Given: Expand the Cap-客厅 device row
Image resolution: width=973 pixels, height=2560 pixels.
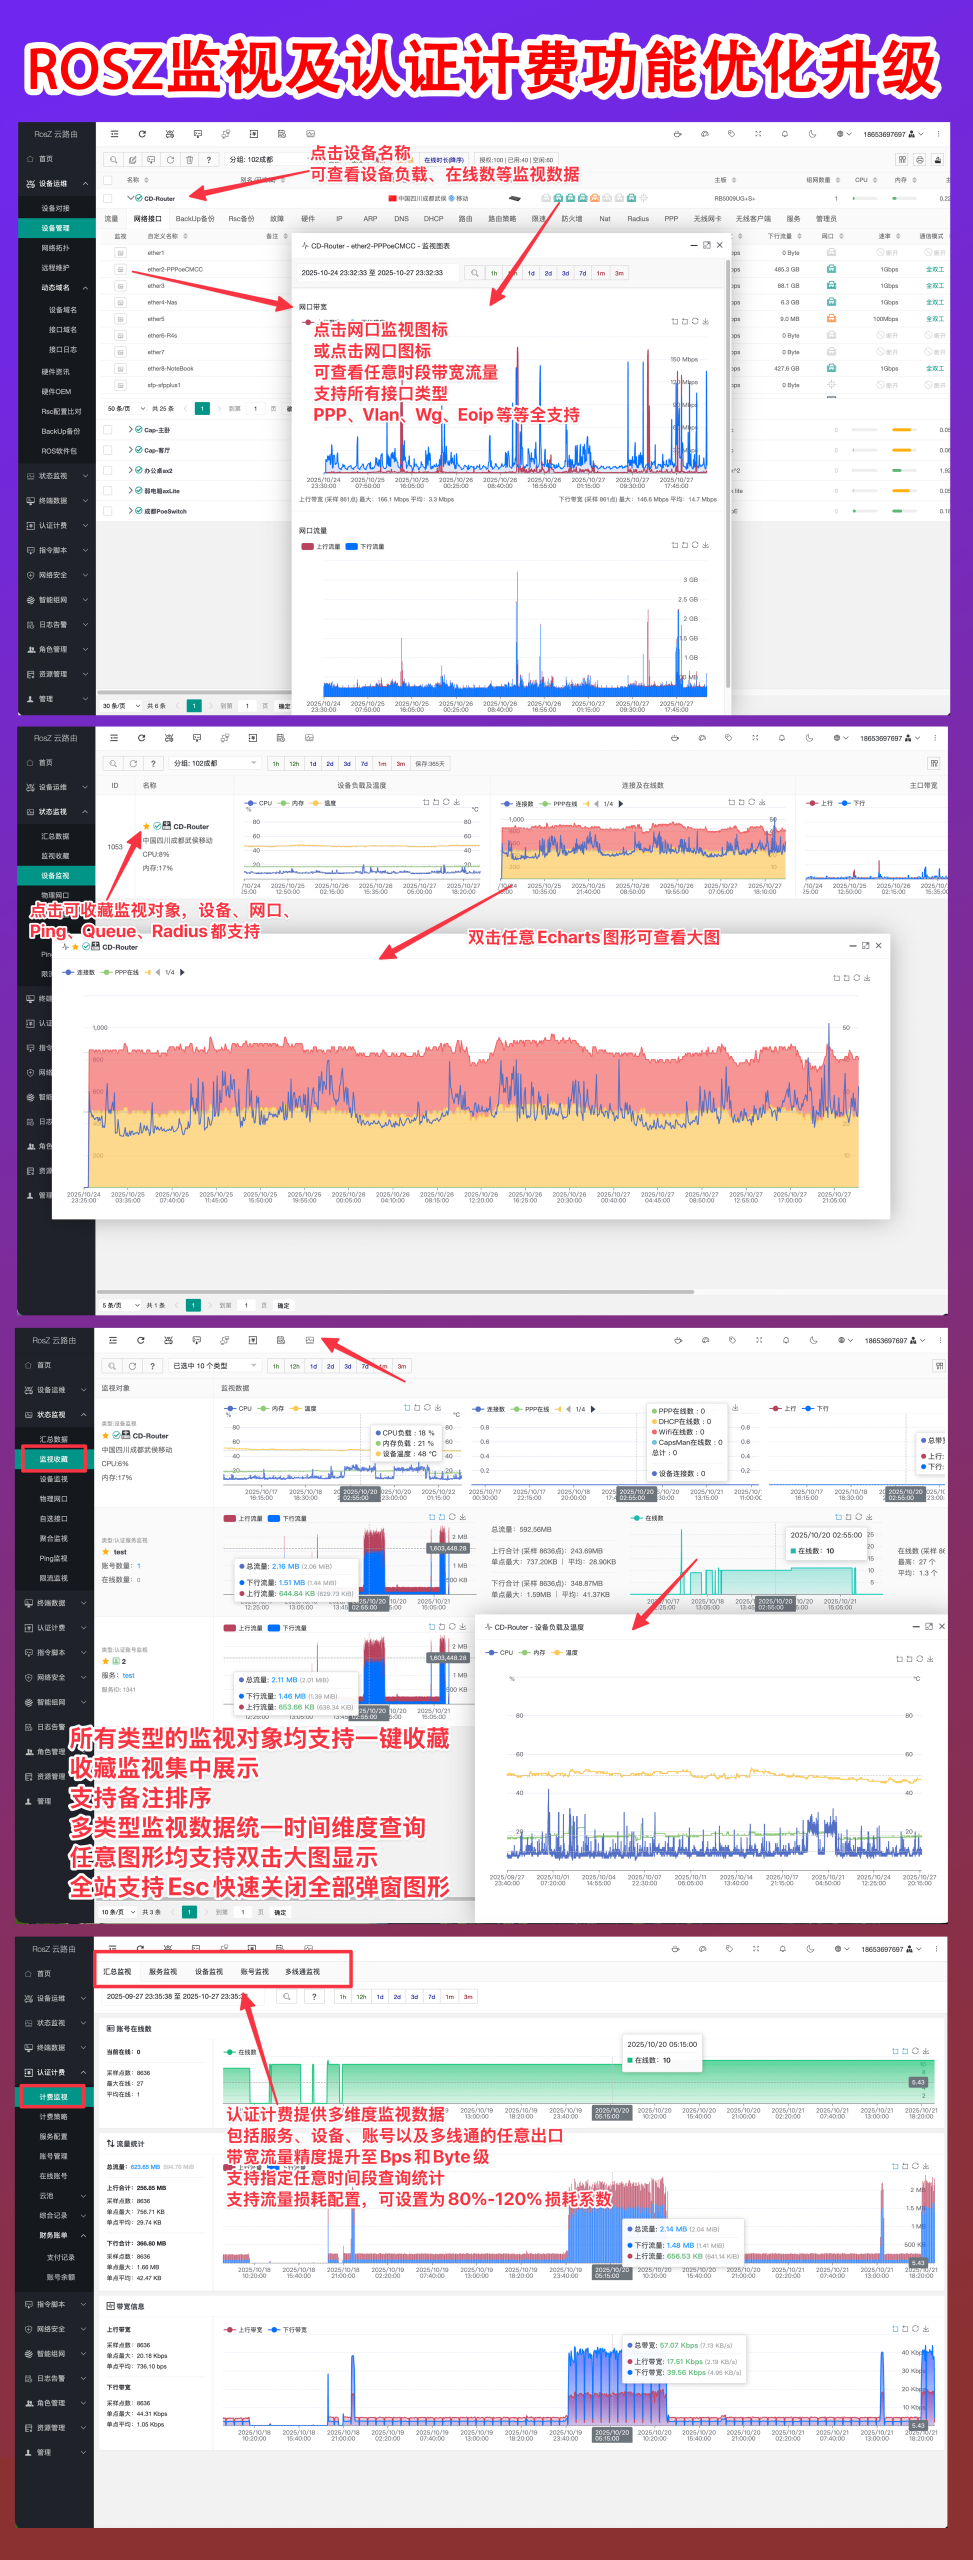Looking at the screenshot, I should pyautogui.click(x=131, y=450).
